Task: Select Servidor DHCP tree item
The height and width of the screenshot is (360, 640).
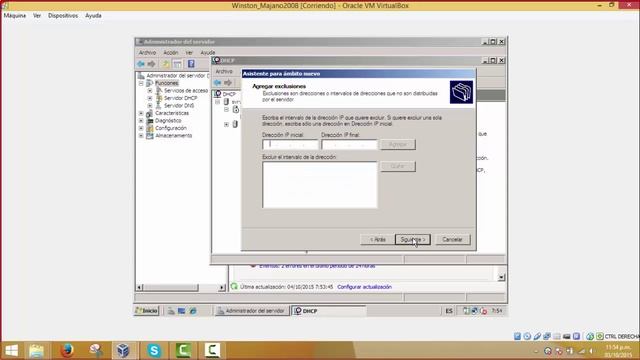Action: click(180, 98)
